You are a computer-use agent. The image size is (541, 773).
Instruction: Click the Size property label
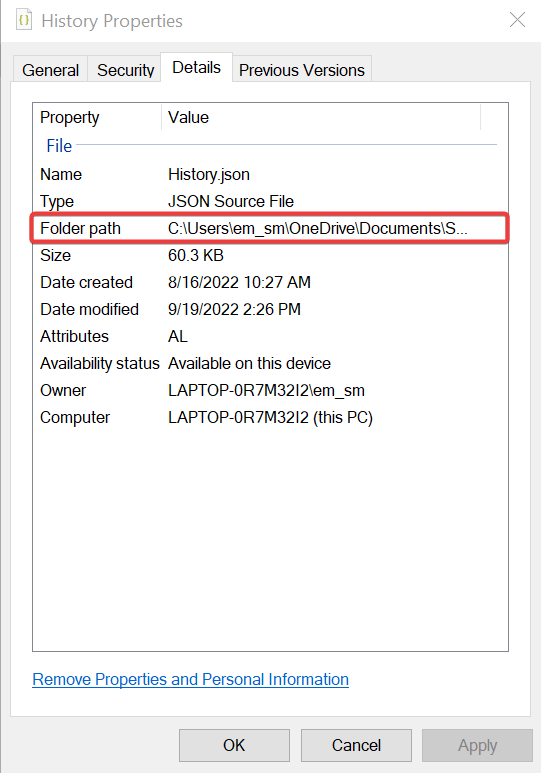55,255
